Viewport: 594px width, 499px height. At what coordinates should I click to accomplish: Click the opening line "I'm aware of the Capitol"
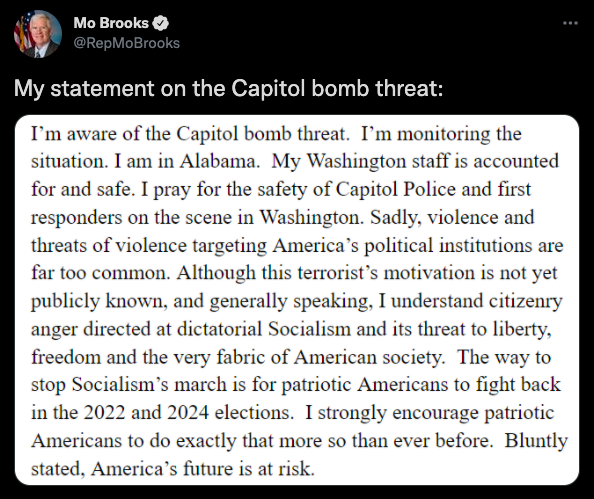click(x=136, y=134)
